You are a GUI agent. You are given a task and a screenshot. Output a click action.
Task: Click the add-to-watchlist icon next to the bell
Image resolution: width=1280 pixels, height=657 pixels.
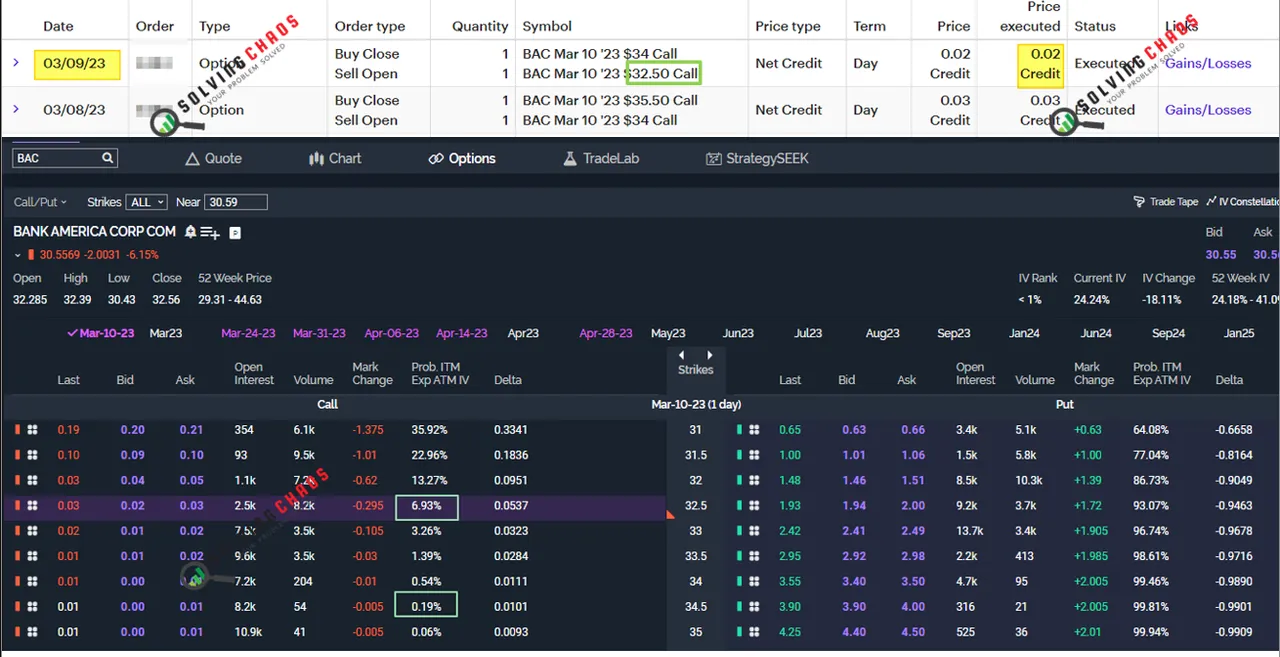click(210, 232)
